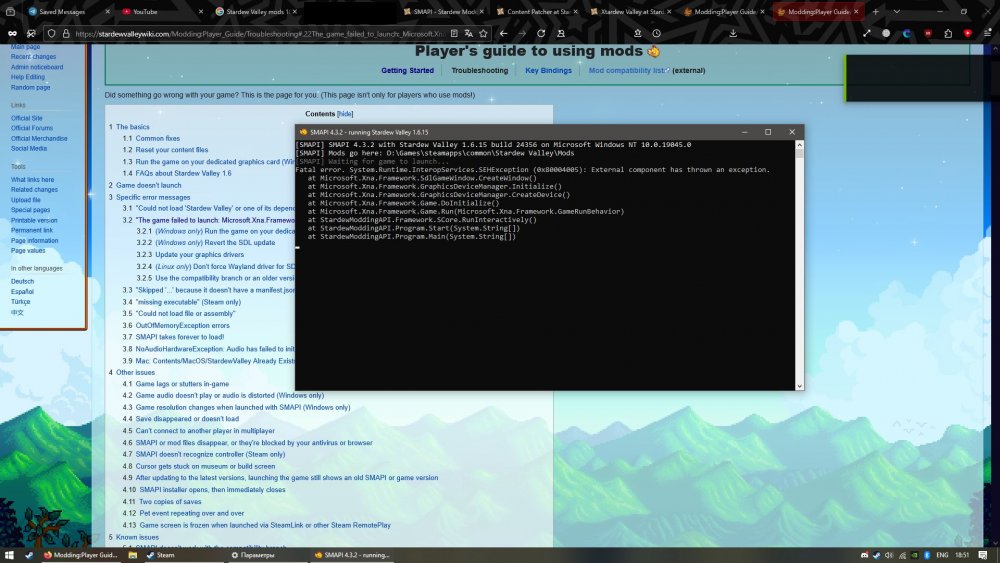Viewport: 1000px width, 563px height.
Task: Open 'Printable version' tool link
Action: pos(34,220)
